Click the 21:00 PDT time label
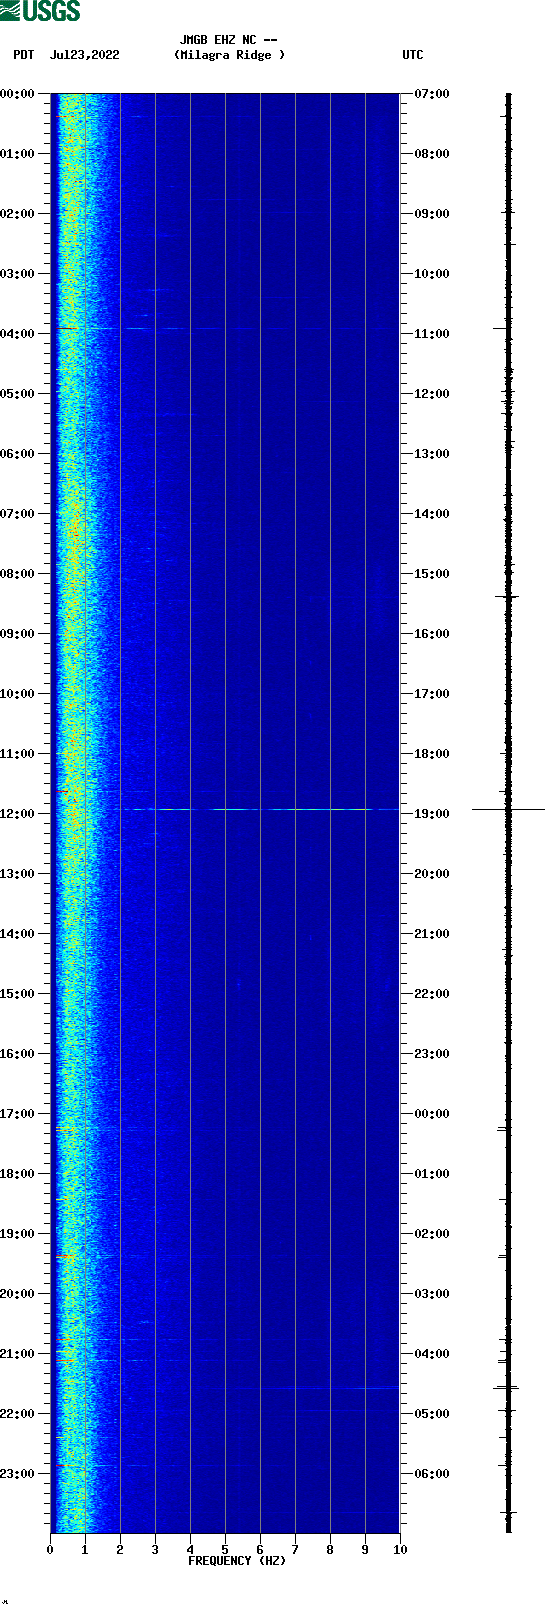Screen dimensions: 552x1613 18,1354
